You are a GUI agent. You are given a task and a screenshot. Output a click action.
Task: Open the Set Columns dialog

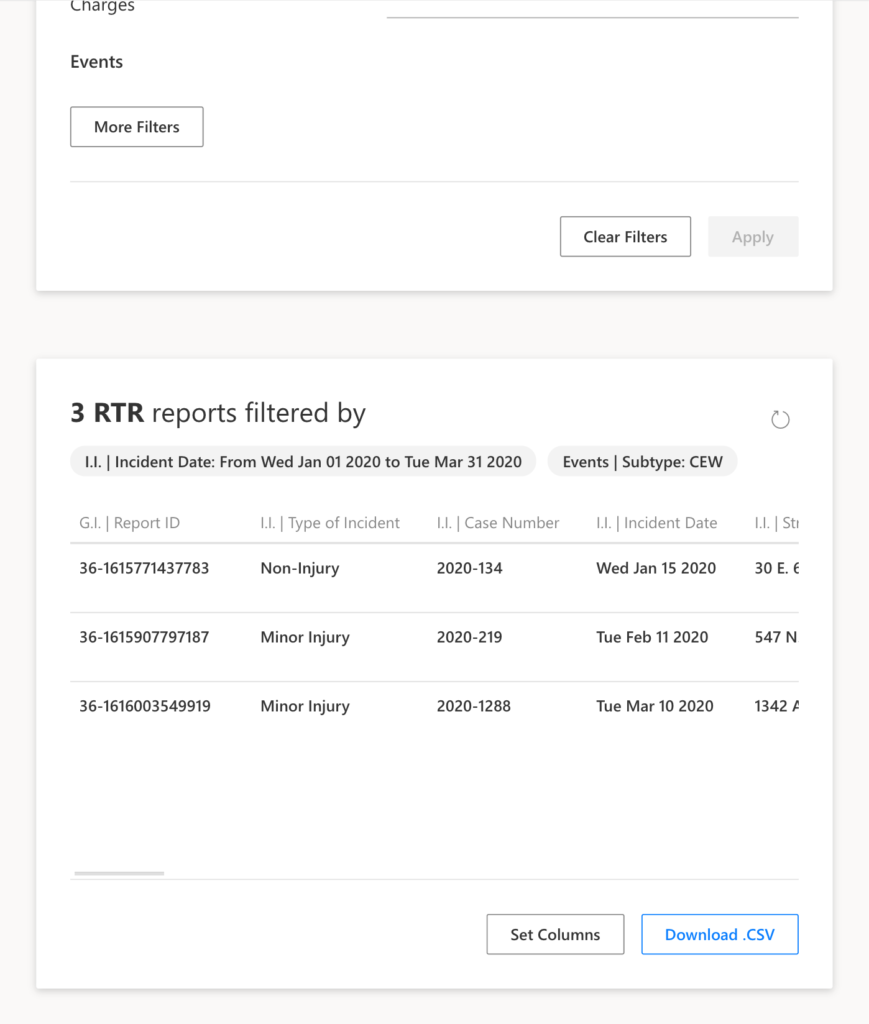click(555, 934)
